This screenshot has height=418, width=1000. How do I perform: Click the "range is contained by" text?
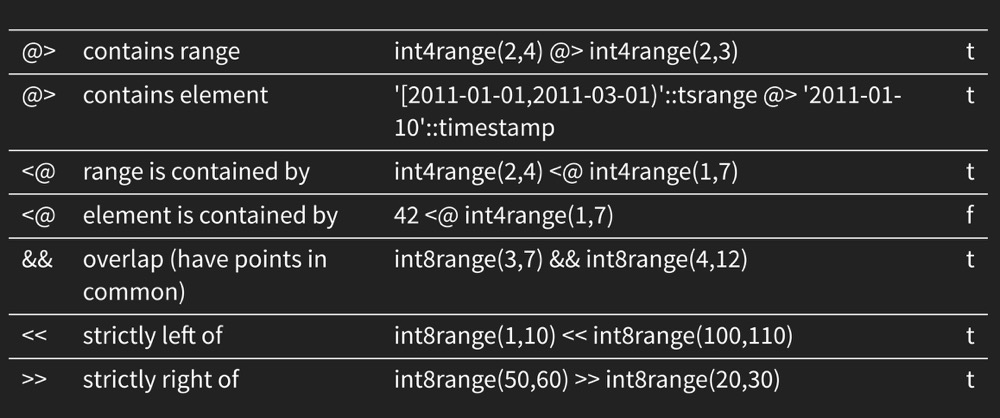tap(196, 171)
